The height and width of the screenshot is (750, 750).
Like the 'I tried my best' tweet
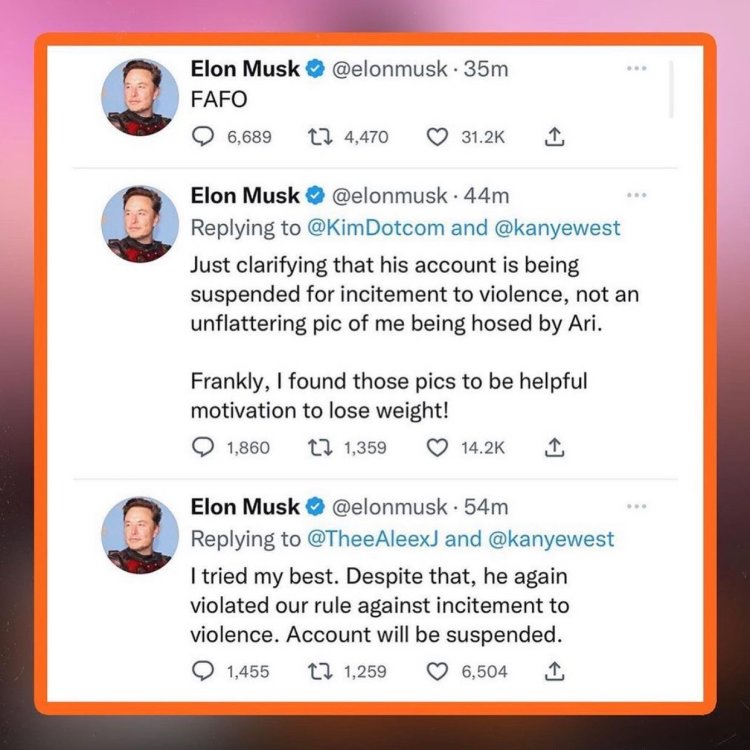tap(437, 671)
